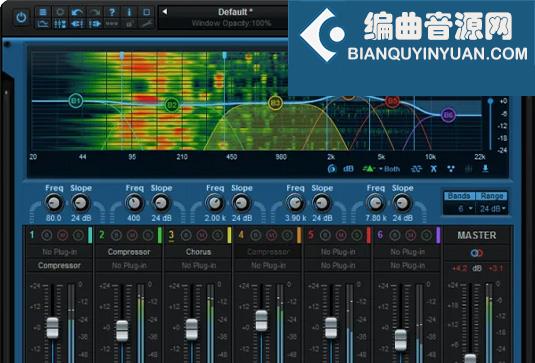Click the mixer sliders toolbar icon
This screenshot has width=535, height=363.
[60, 24]
